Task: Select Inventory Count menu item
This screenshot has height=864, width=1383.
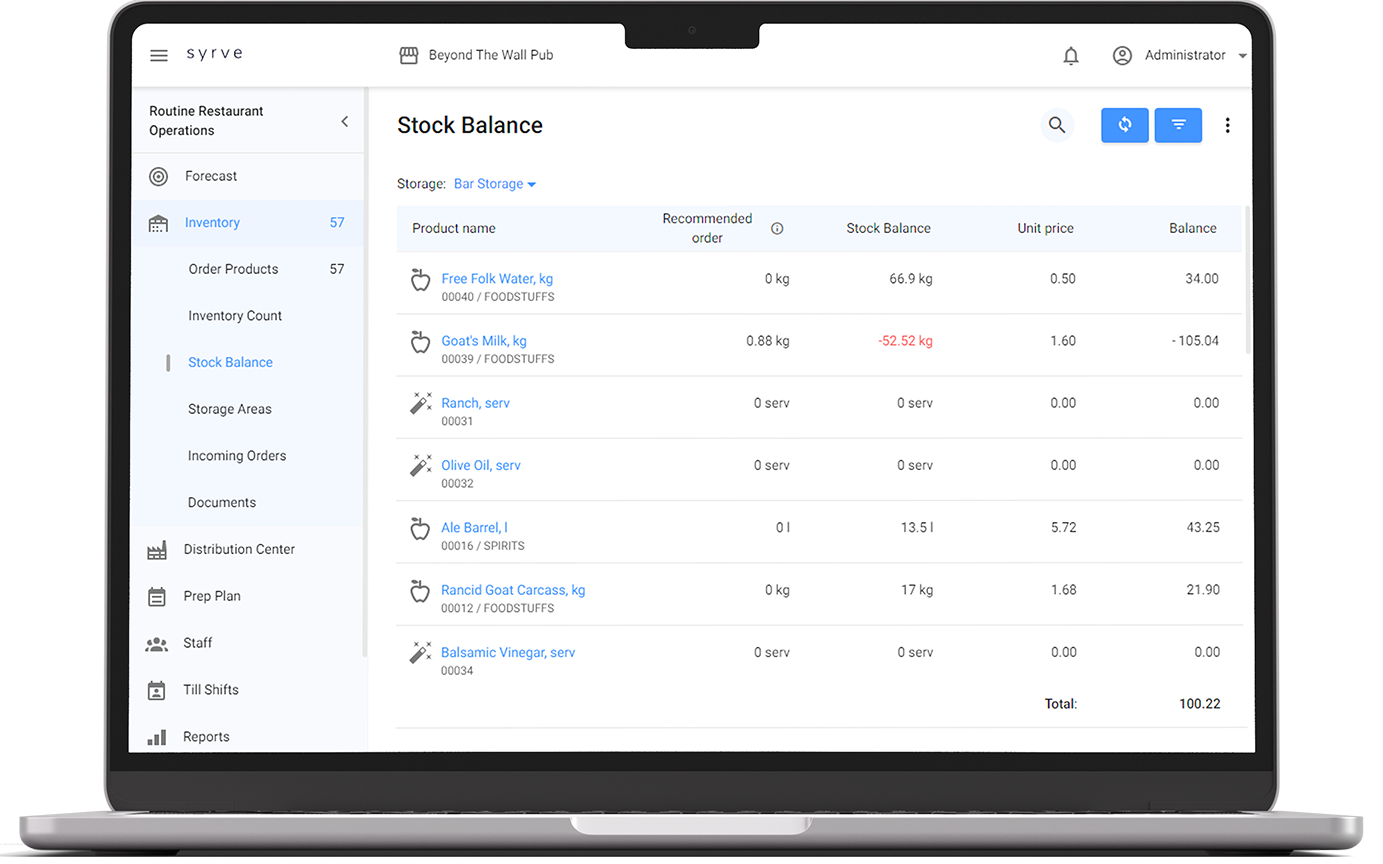Action: [235, 316]
